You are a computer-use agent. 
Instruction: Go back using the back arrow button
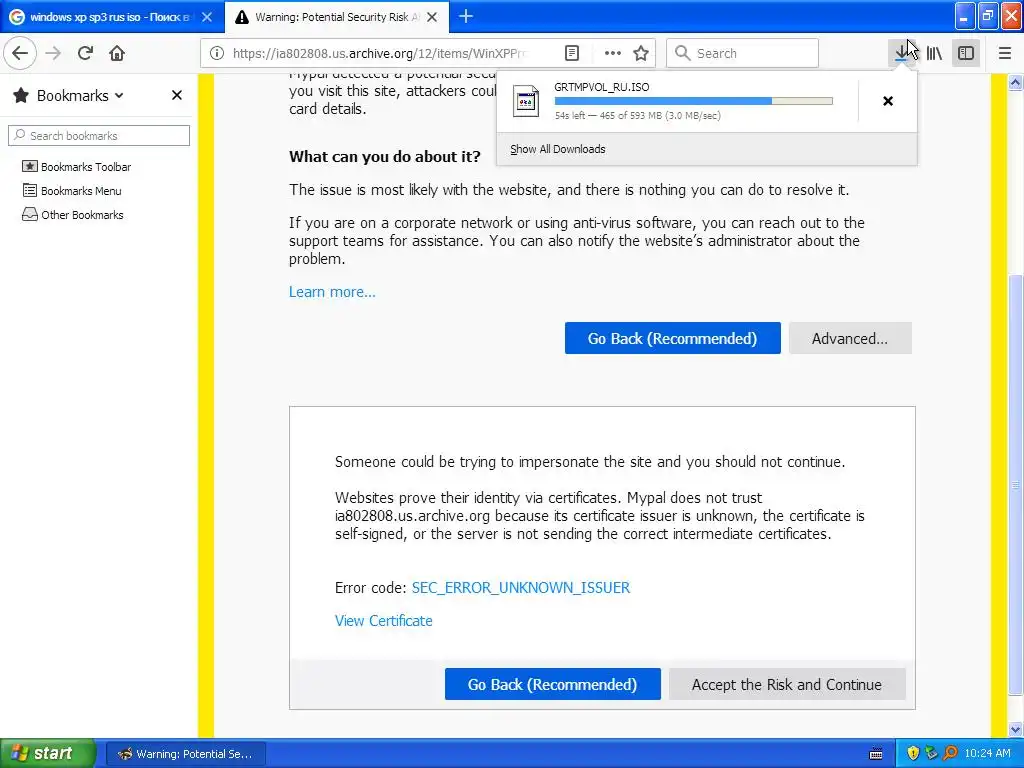click(20, 53)
